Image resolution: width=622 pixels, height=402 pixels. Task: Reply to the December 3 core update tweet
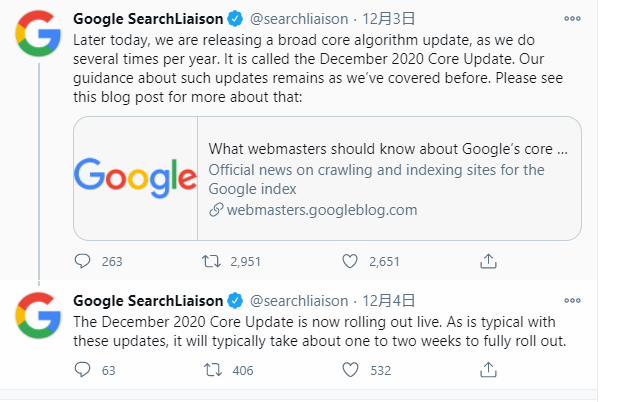(83, 261)
